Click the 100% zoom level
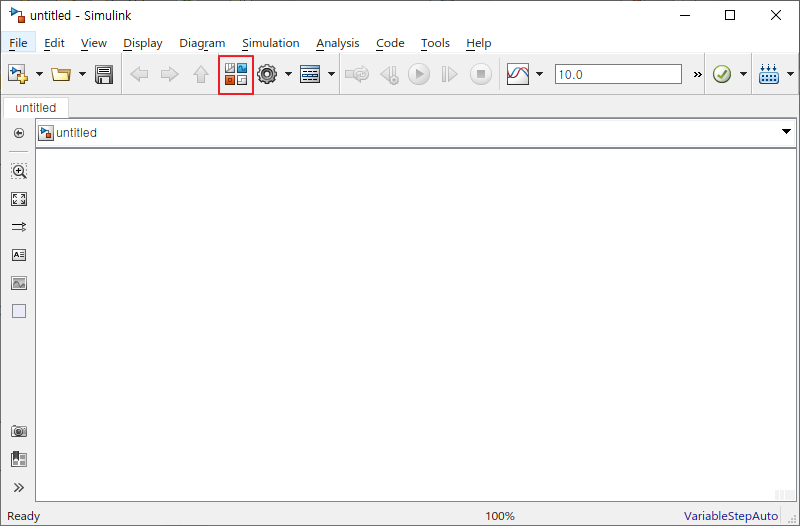This screenshot has width=800, height=526. pyautogui.click(x=500, y=516)
